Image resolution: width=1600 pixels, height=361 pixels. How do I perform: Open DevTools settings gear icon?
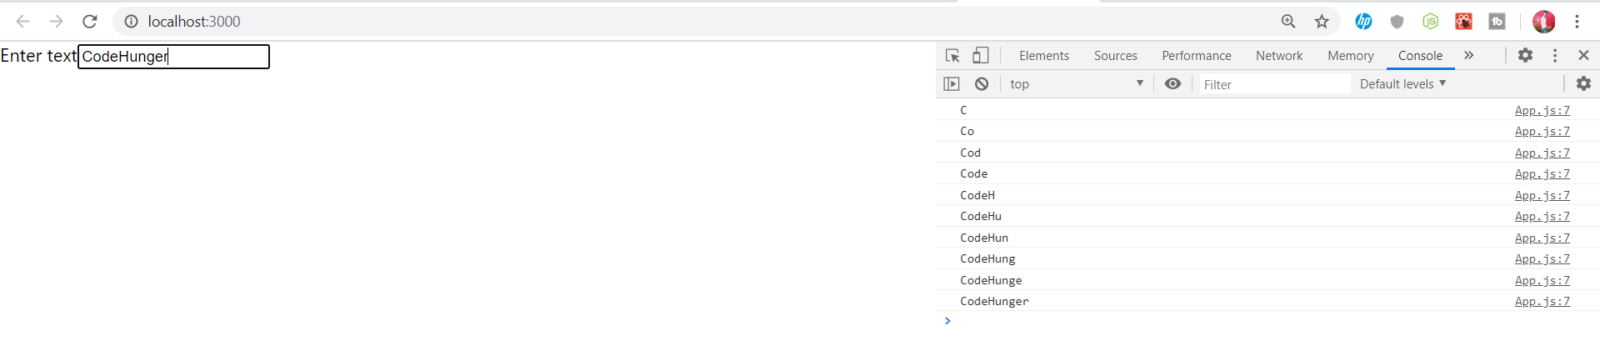(x=1525, y=55)
